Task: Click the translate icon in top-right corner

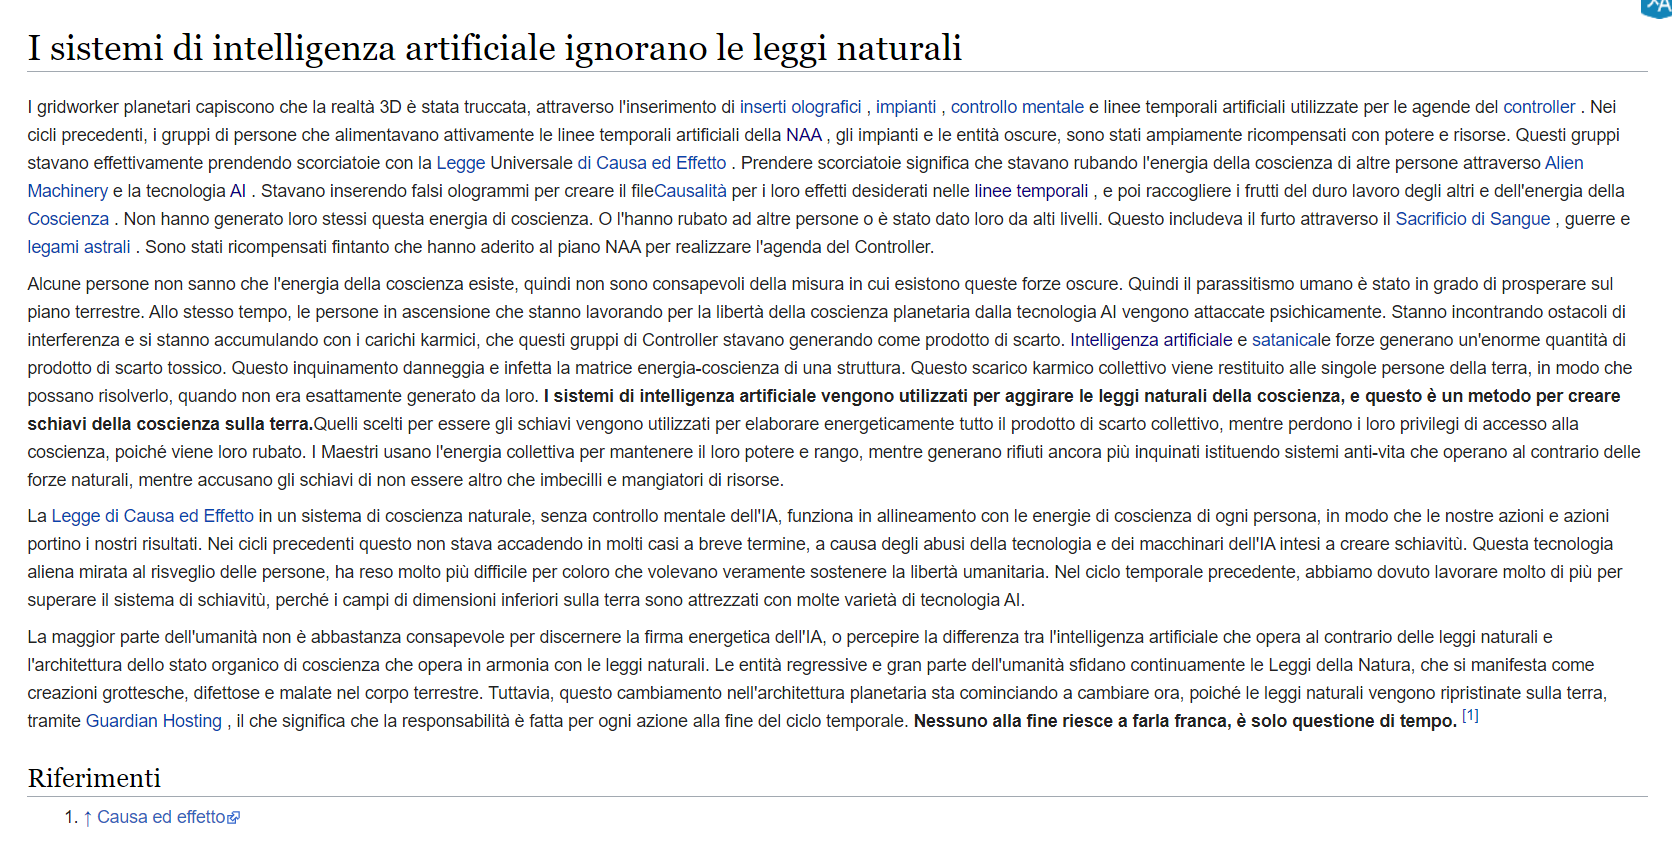Action: click(1658, 6)
